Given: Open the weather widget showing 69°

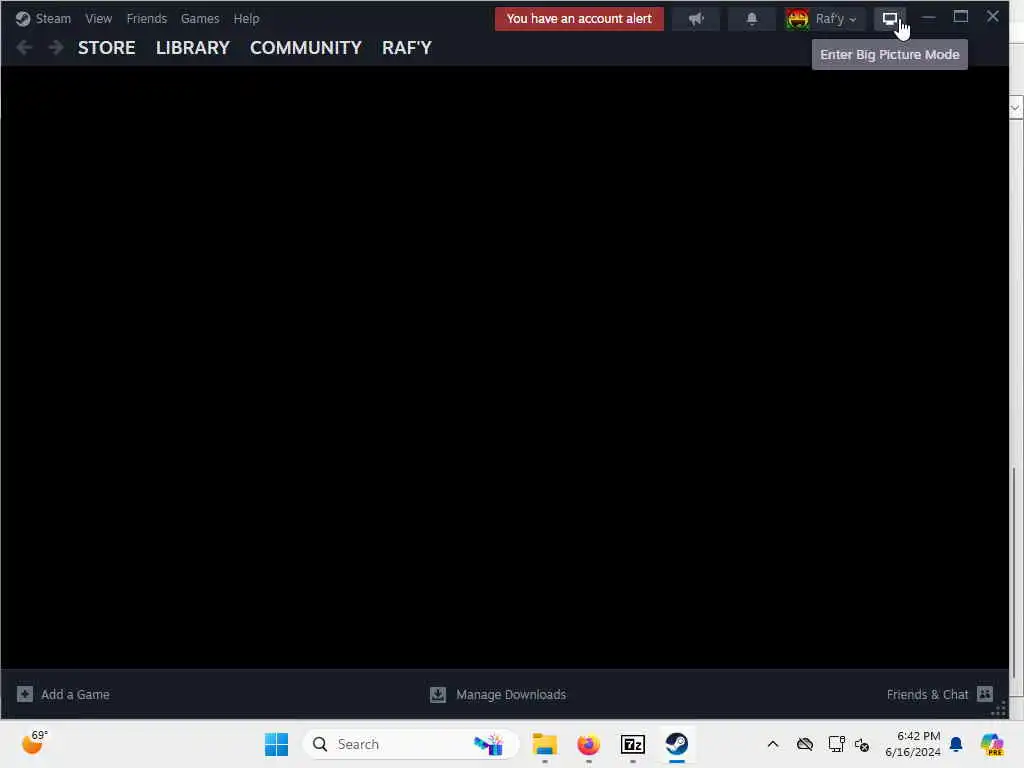Looking at the screenshot, I should 35,742.
